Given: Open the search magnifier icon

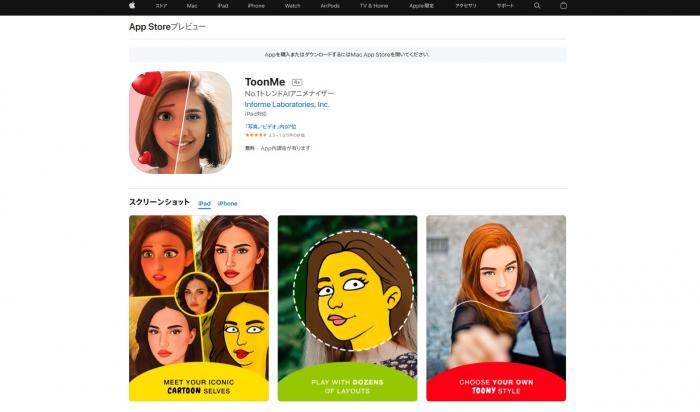Looking at the screenshot, I should (537, 6).
